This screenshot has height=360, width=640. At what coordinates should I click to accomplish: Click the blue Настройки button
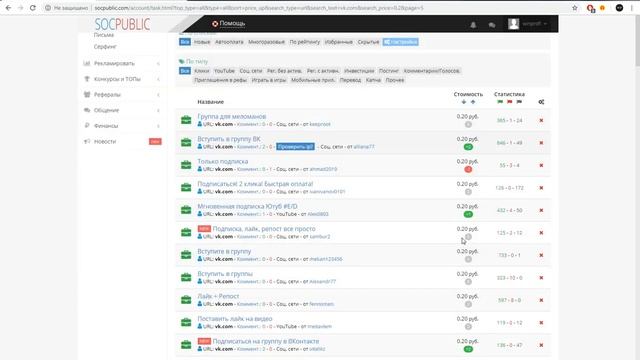pos(400,42)
